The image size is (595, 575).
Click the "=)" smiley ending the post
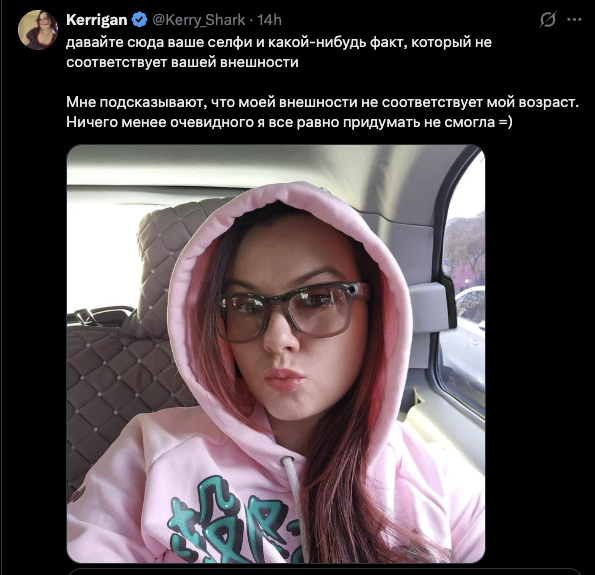505,122
